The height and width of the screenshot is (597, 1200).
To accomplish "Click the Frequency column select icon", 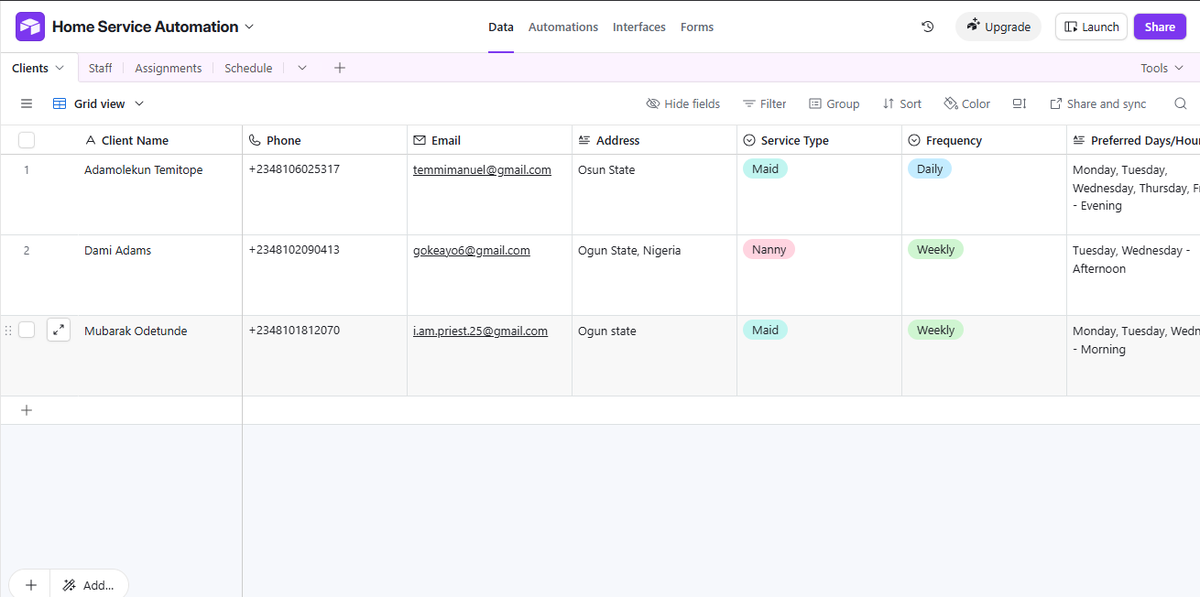I will 914,141.
